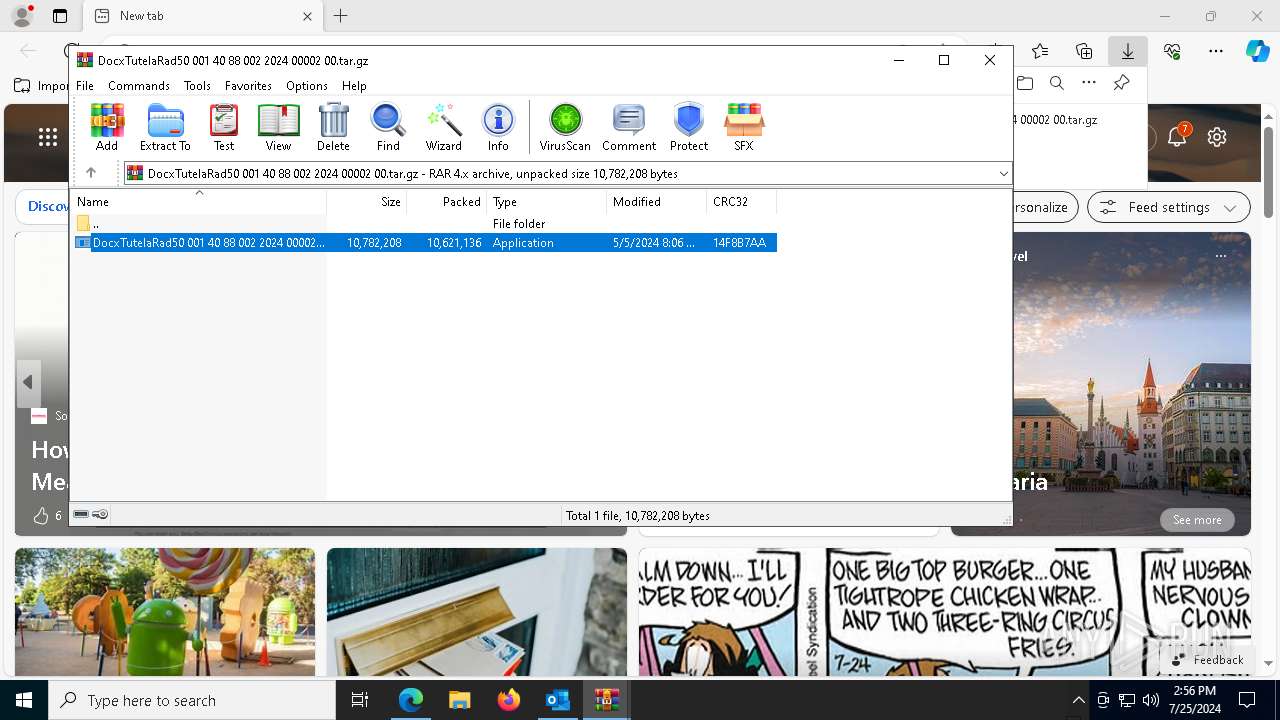Open Edge Copilot icon
This screenshot has width=1280, height=720.
point(1257,51)
